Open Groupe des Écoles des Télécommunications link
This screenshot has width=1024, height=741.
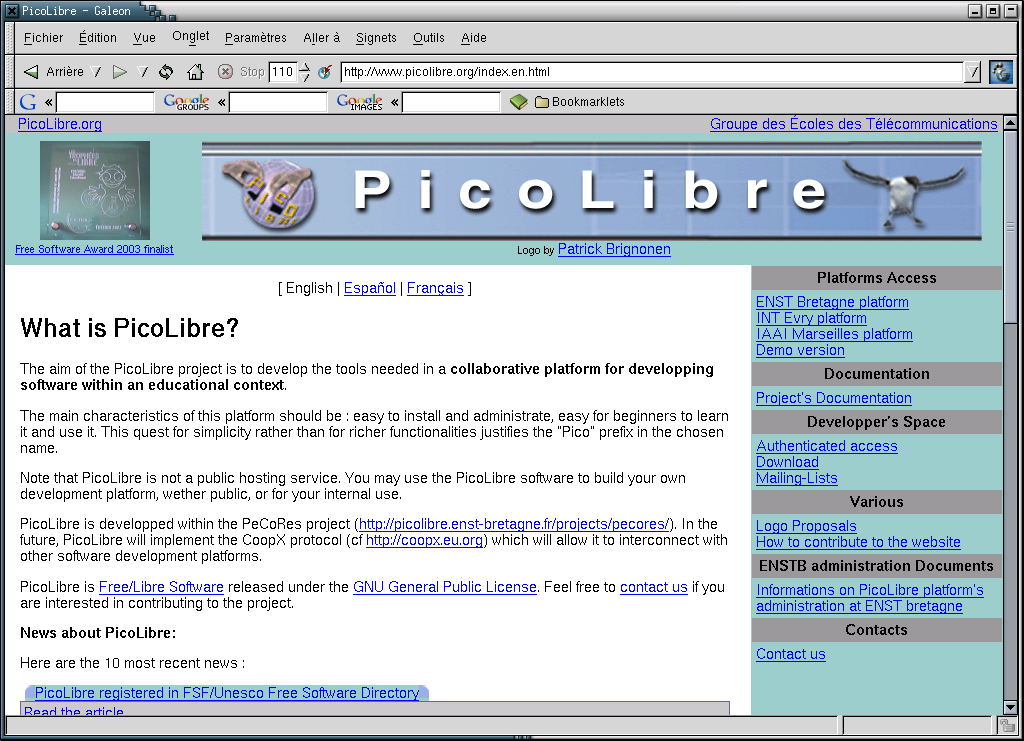click(x=854, y=124)
